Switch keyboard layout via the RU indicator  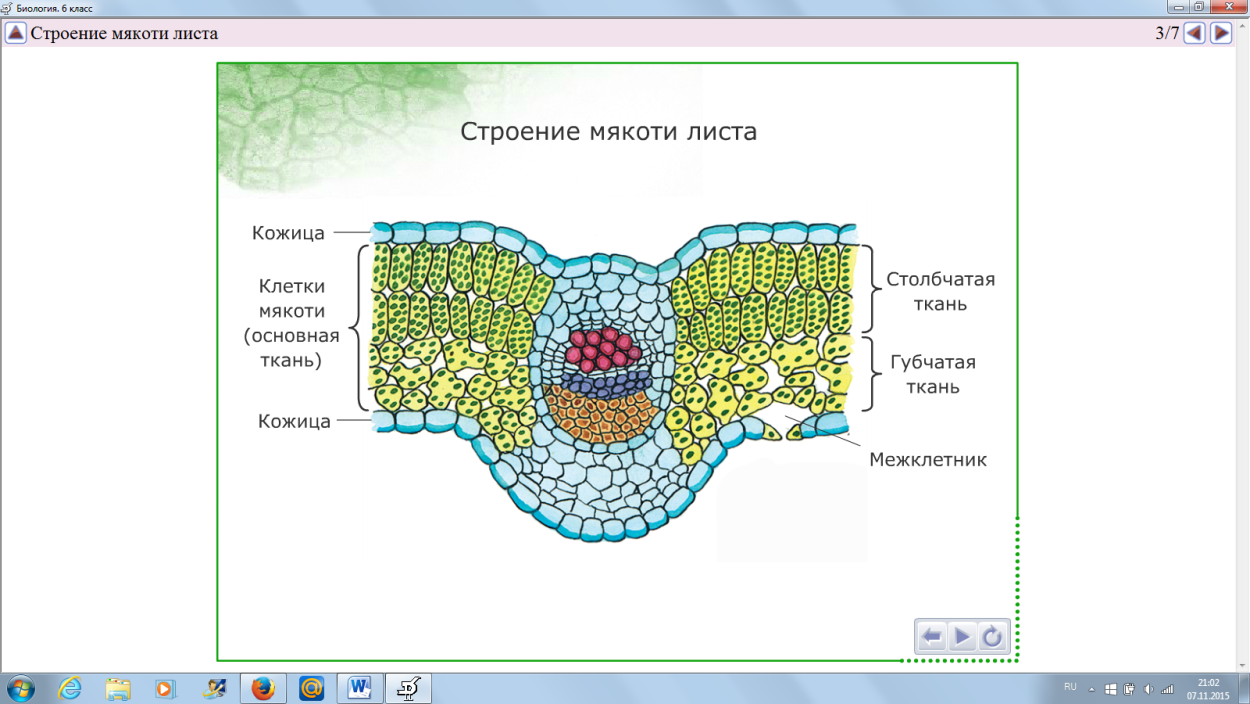pyautogui.click(x=1071, y=689)
